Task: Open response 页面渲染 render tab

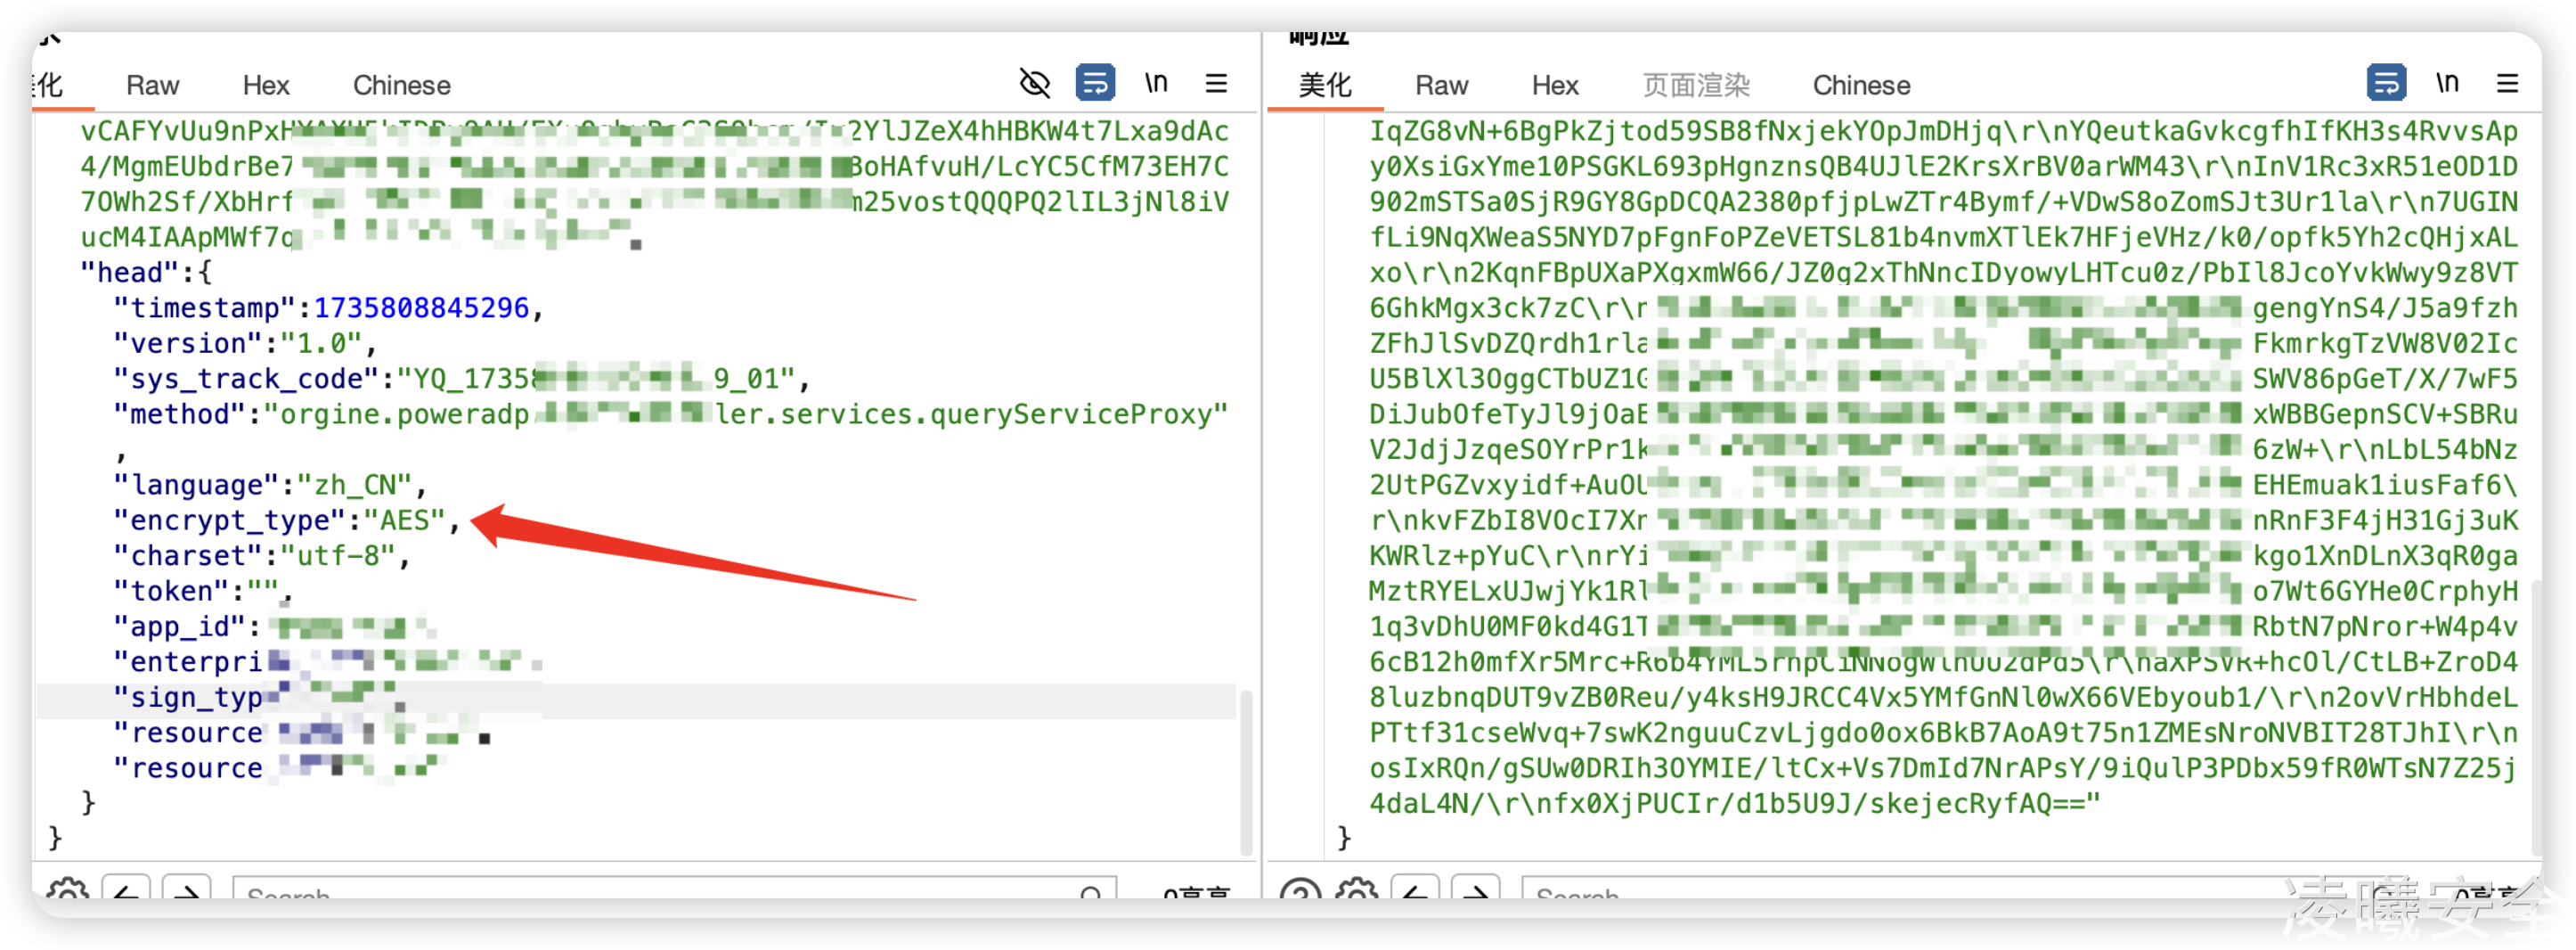Action: 1696,86
